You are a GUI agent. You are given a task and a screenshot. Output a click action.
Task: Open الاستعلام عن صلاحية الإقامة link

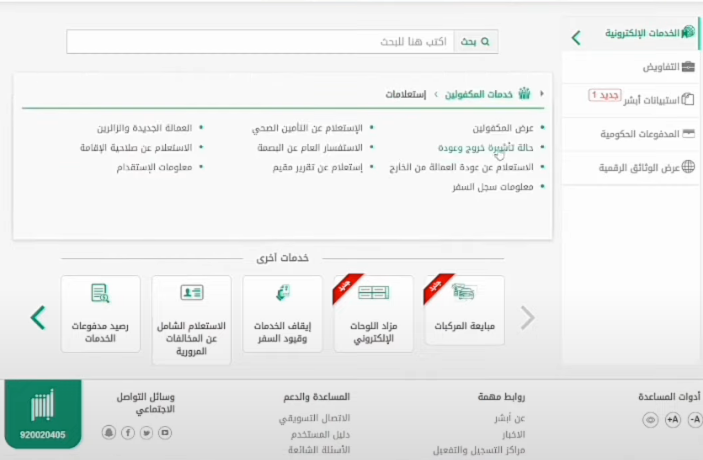point(136,148)
